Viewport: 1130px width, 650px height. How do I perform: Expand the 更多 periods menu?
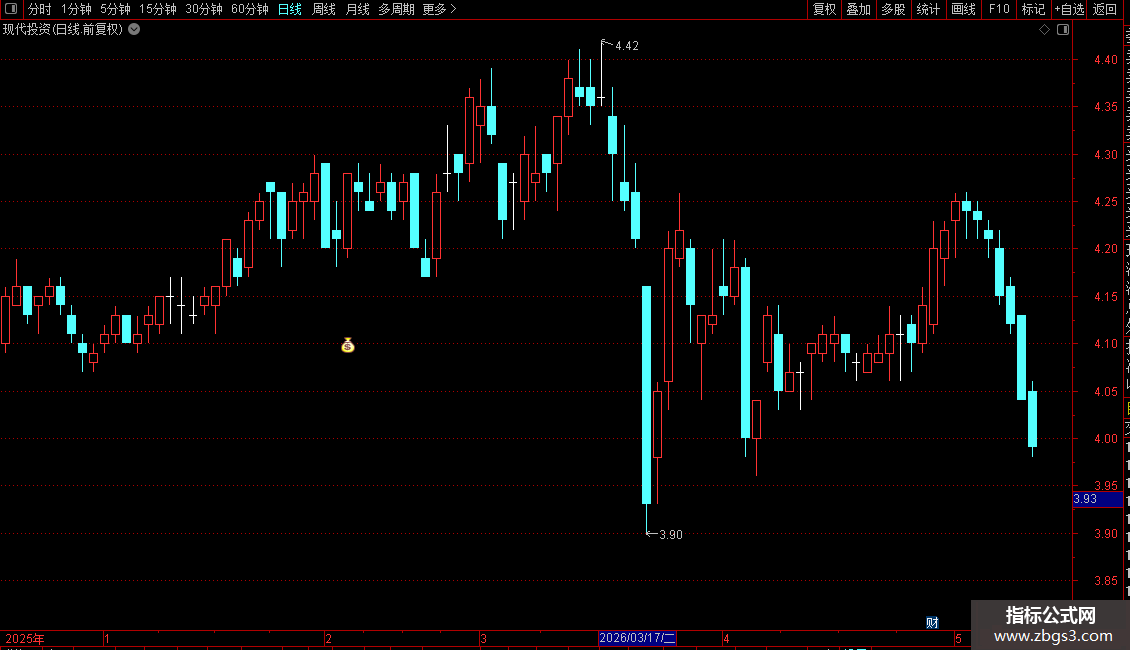point(439,9)
